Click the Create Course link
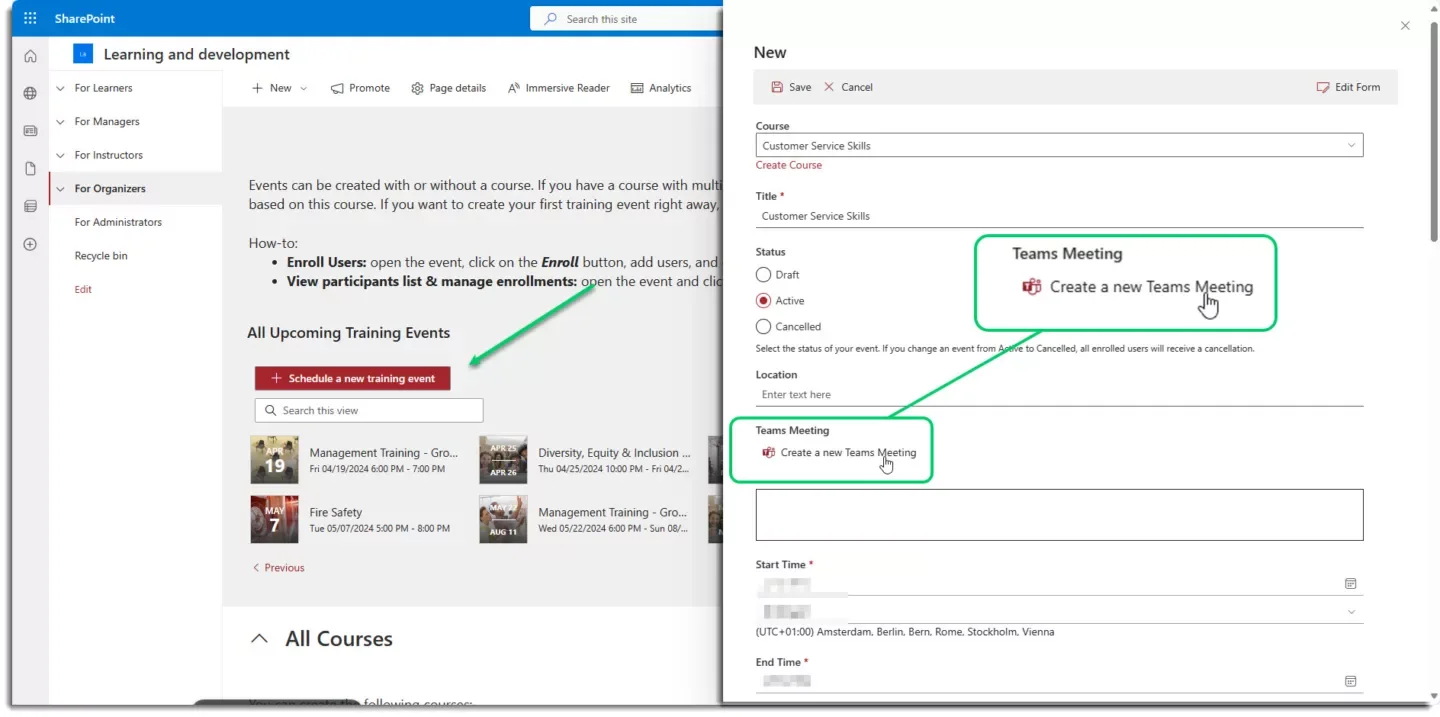Screen dimensions: 1440x717 [788, 165]
